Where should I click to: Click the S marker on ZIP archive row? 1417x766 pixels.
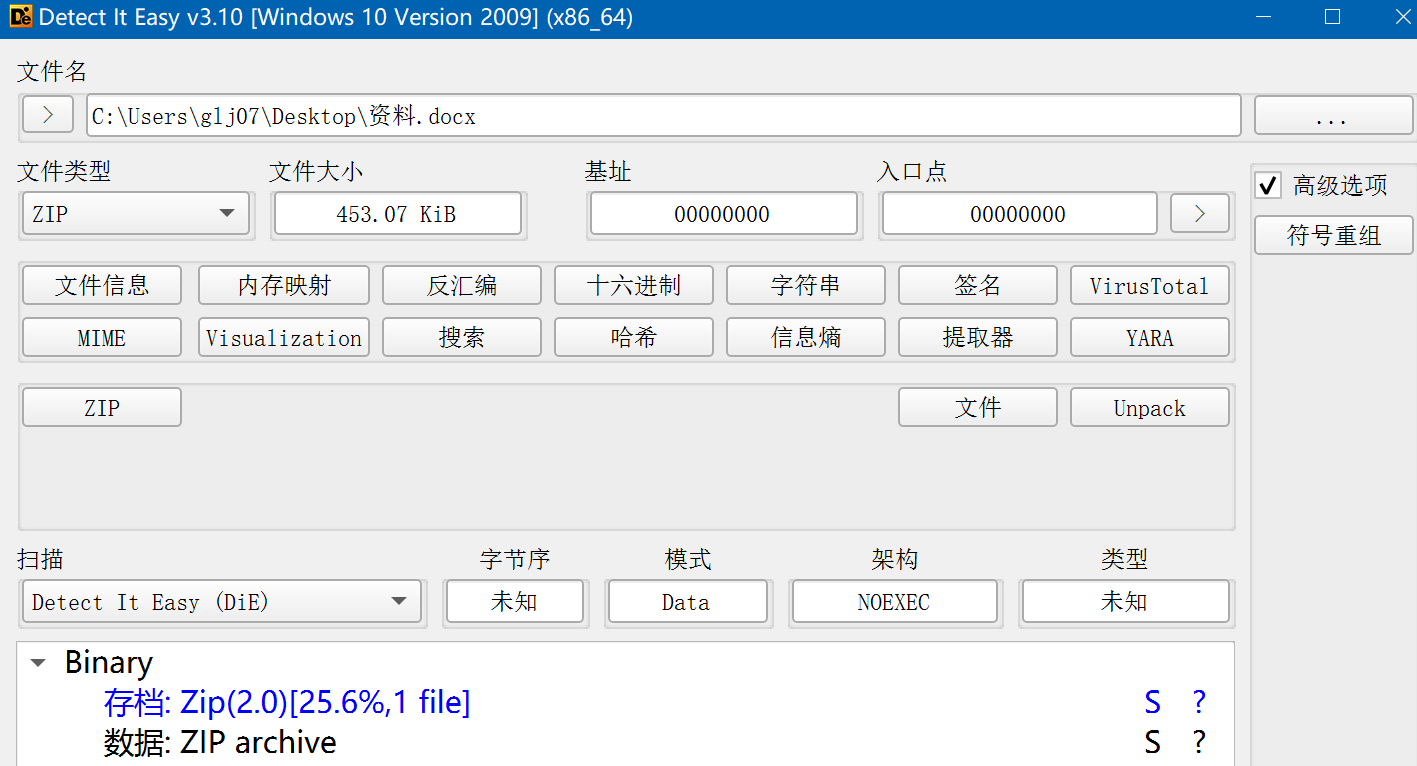click(1153, 742)
